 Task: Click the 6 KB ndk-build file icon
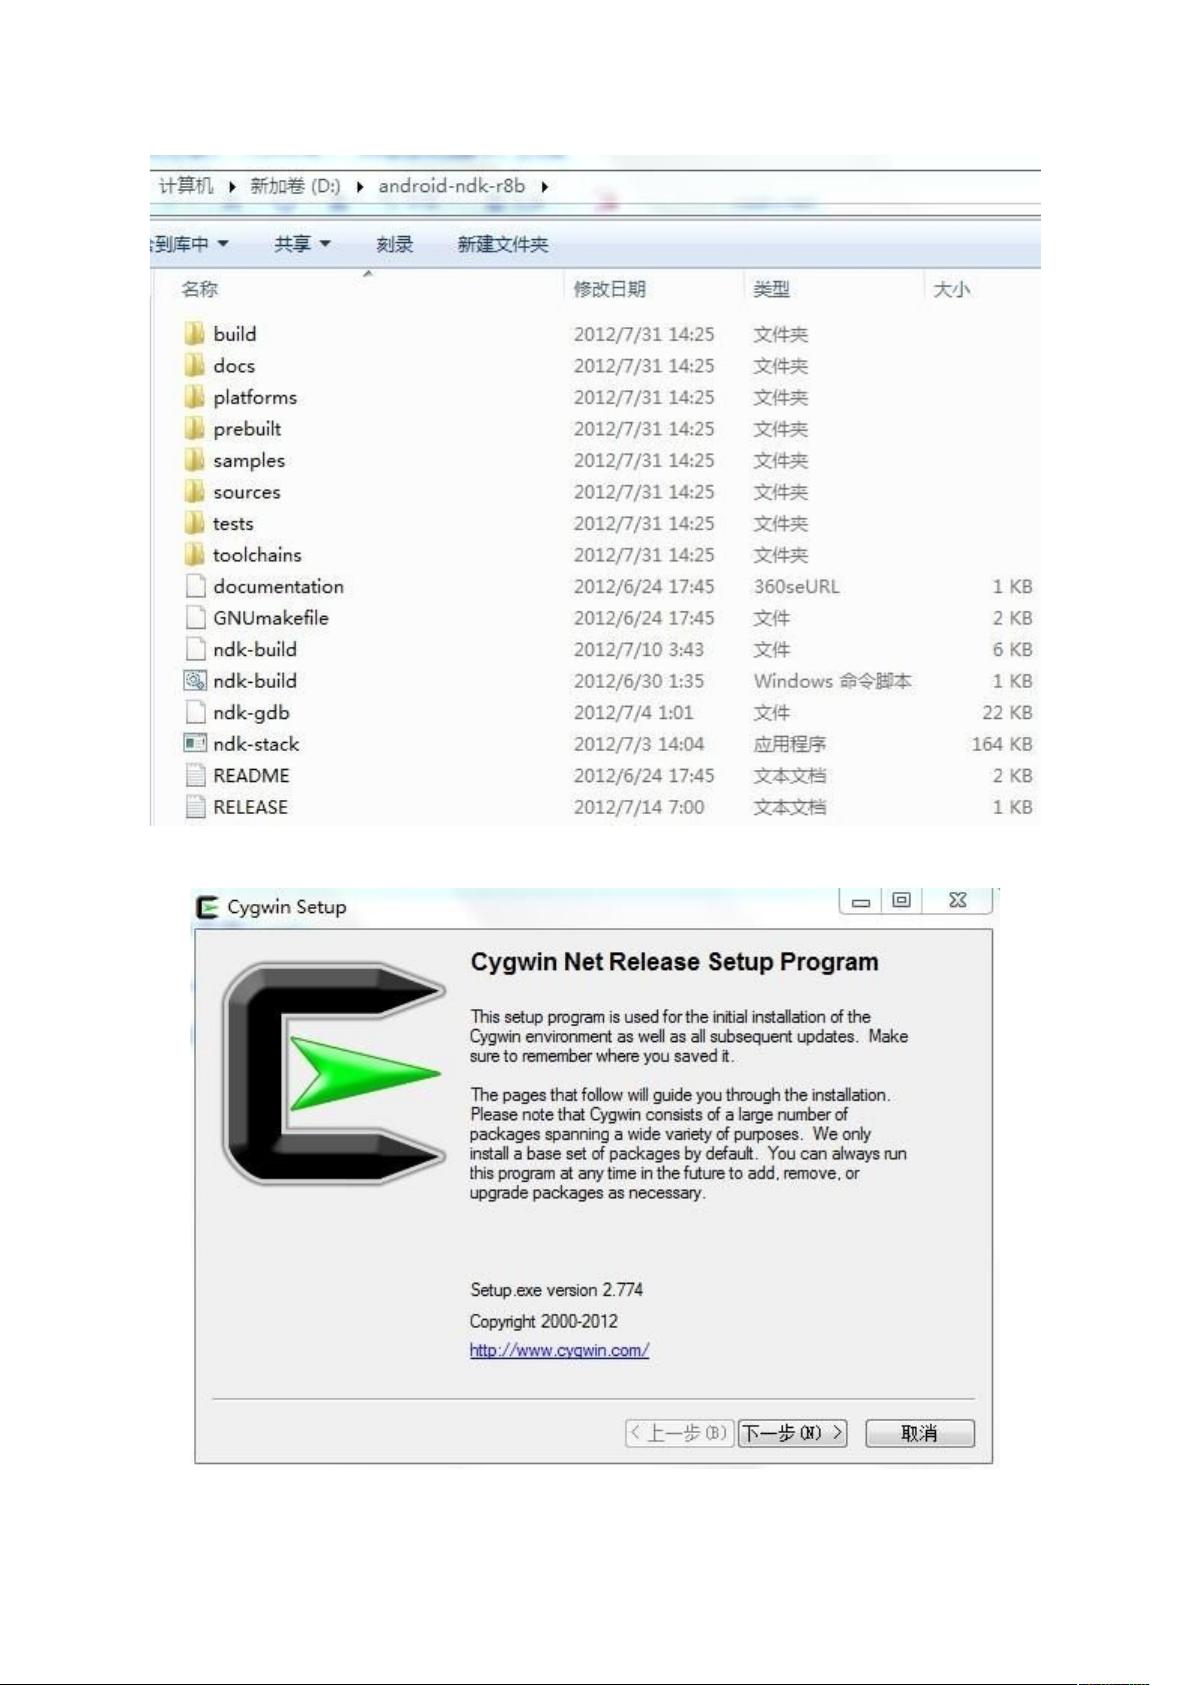195,648
